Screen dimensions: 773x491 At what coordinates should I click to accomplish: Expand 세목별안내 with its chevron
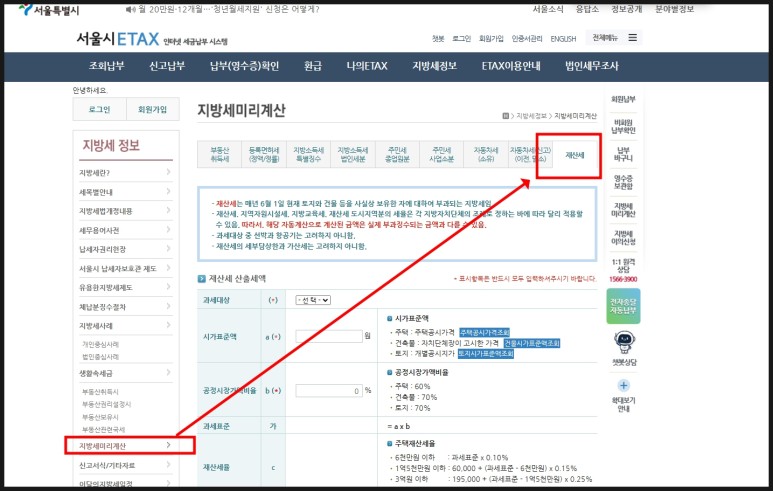coord(169,191)
